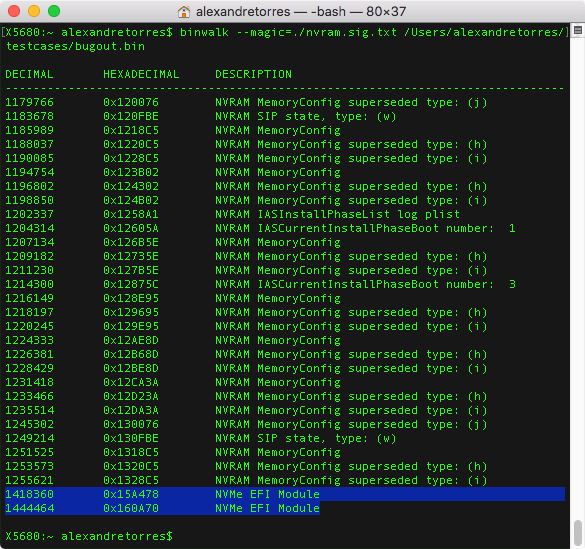Click the hex value 0x124302
Image resolution: width=585 pixels, height=549 pixels.
131,186
